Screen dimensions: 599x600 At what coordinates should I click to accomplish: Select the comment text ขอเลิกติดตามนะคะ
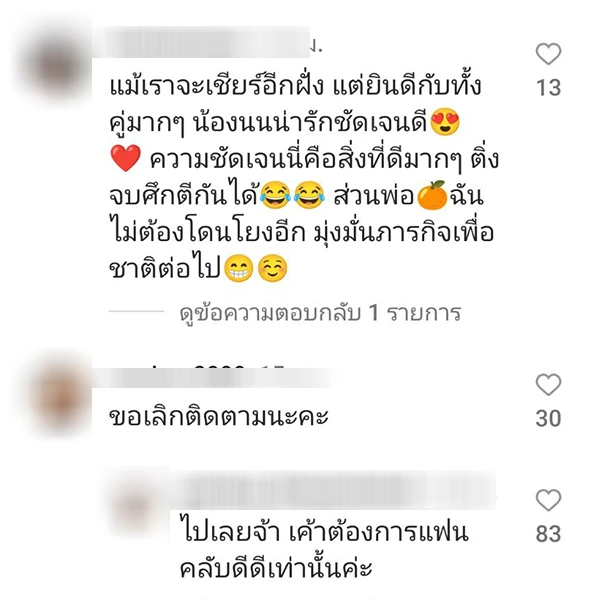[219, 416]
